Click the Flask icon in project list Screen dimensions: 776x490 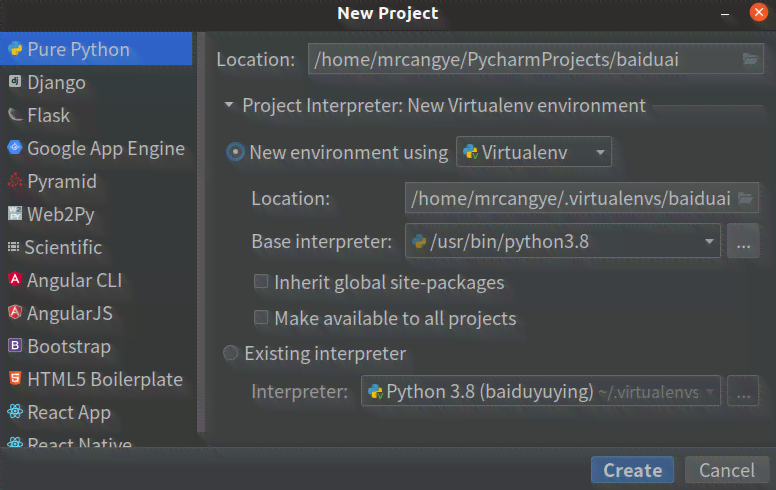click(x=15, y=115)
